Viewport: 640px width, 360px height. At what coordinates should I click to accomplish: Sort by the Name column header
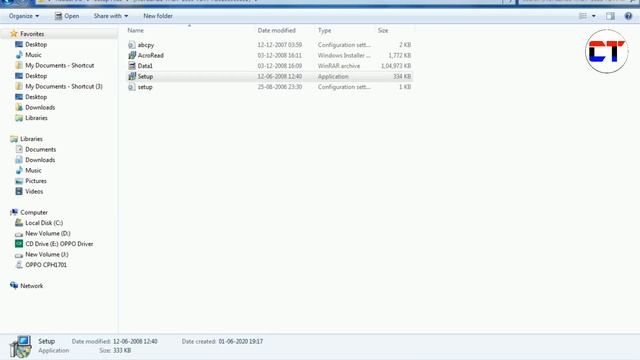click(x=136, y=30)
